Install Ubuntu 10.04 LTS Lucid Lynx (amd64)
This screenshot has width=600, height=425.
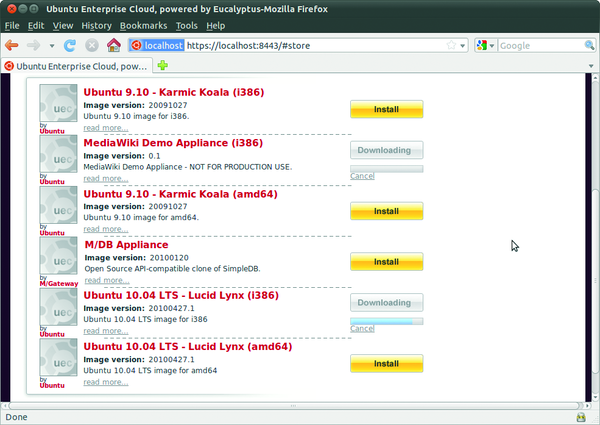[x=386, y=363]
